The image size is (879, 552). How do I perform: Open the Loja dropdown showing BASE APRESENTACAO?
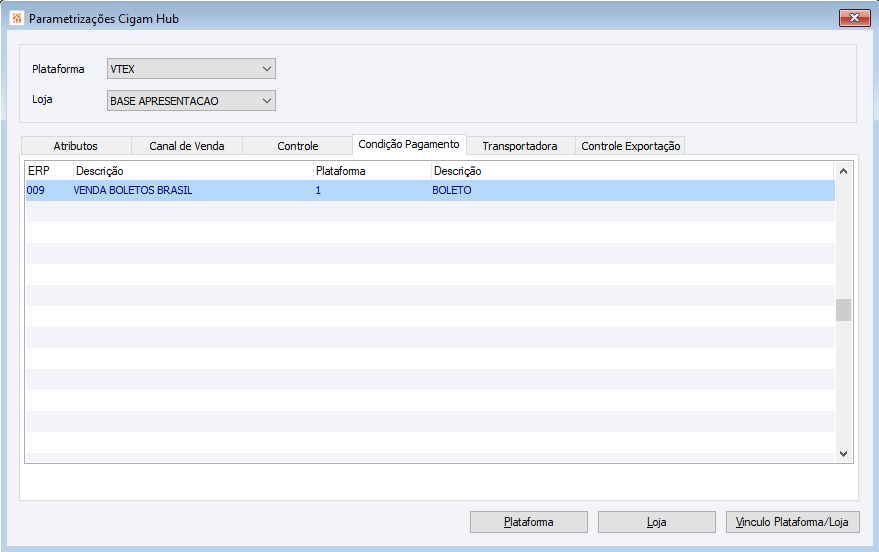tap(191, 101)
